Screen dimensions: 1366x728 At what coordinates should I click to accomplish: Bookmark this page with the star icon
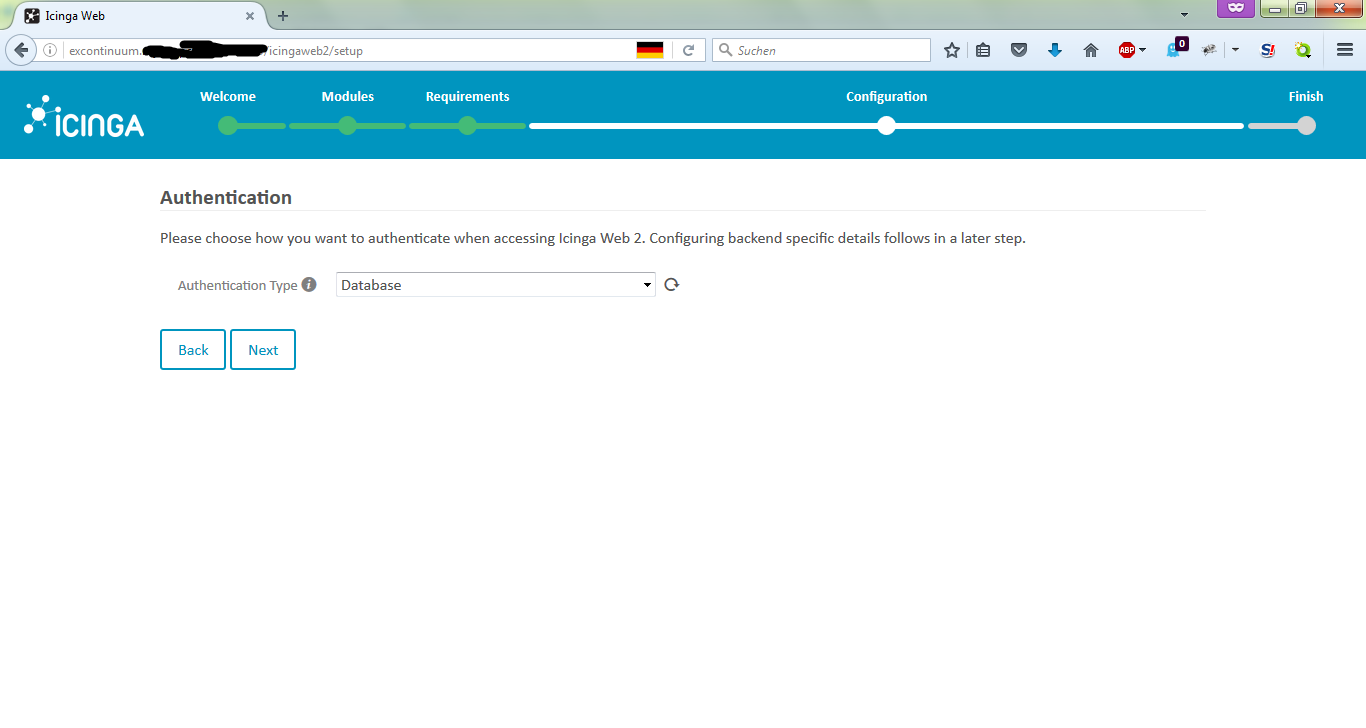click(x=952, y=50)
